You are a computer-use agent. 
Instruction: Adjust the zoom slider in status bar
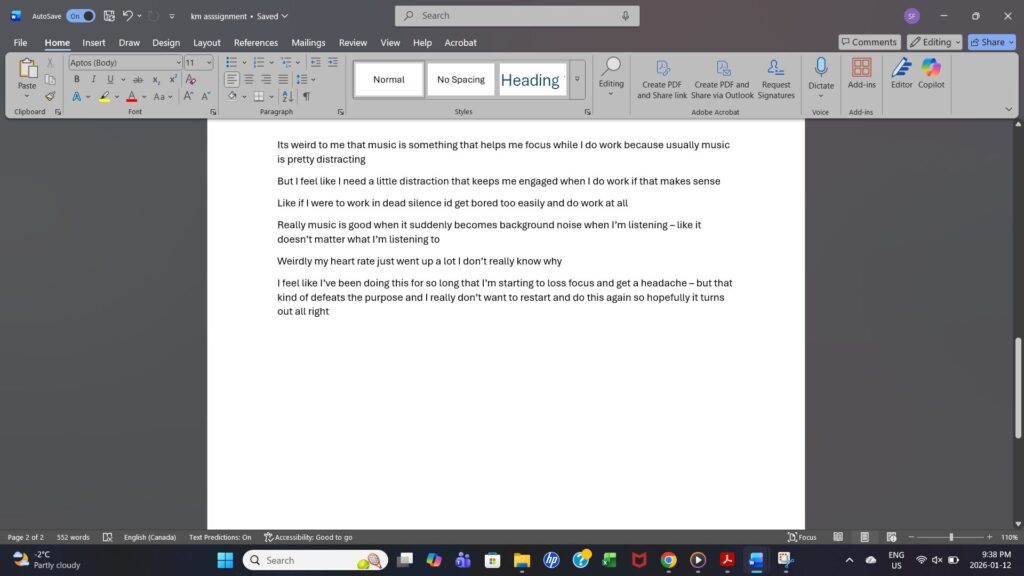click(x=951, y=537)
